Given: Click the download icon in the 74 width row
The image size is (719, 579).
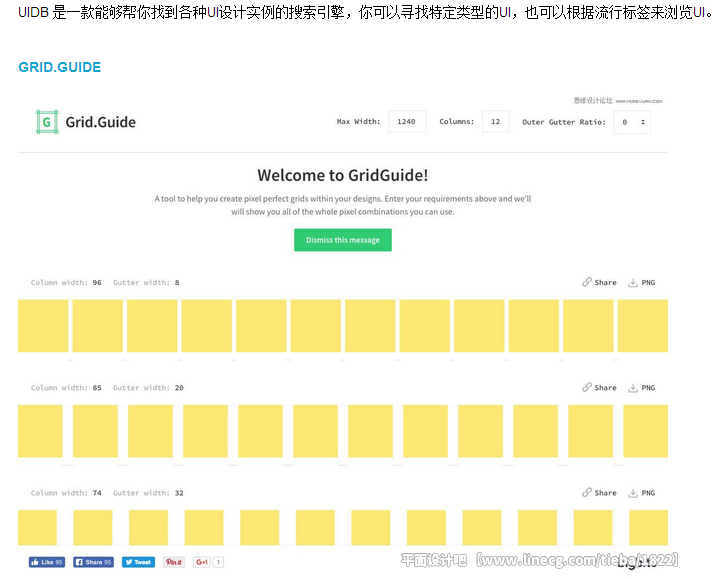Looking at the screenshot, I should click(x=633, y=493).
